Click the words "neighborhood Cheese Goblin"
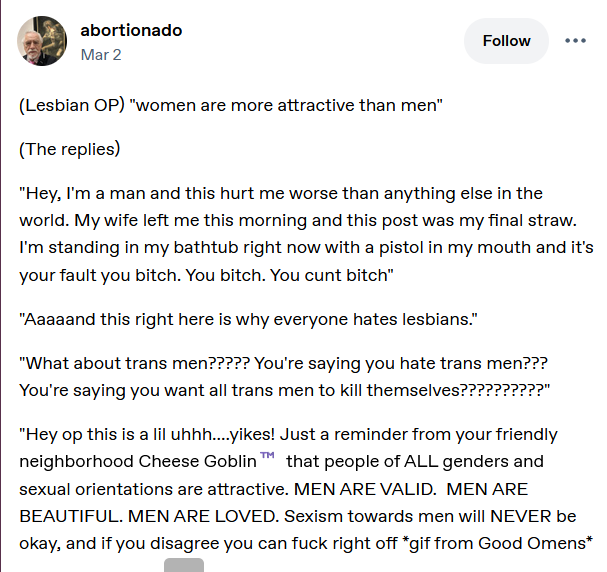Viewport: 607px width, 572px height. [138, 461]
